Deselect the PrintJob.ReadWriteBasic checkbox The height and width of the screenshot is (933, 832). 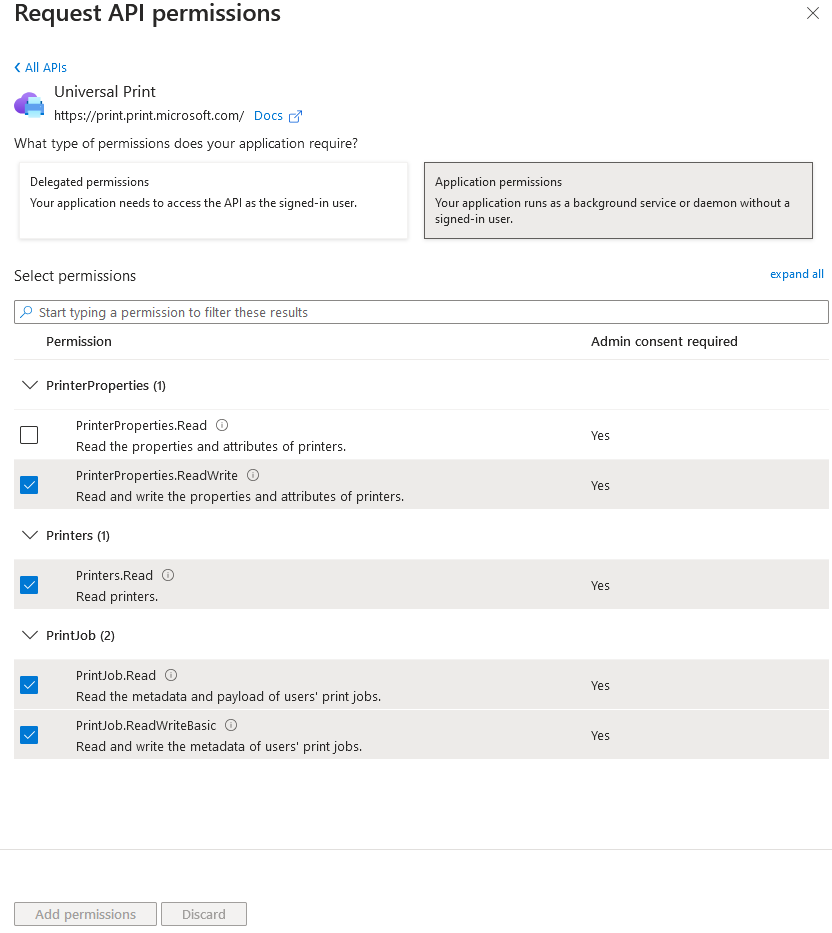pos(29,735)
